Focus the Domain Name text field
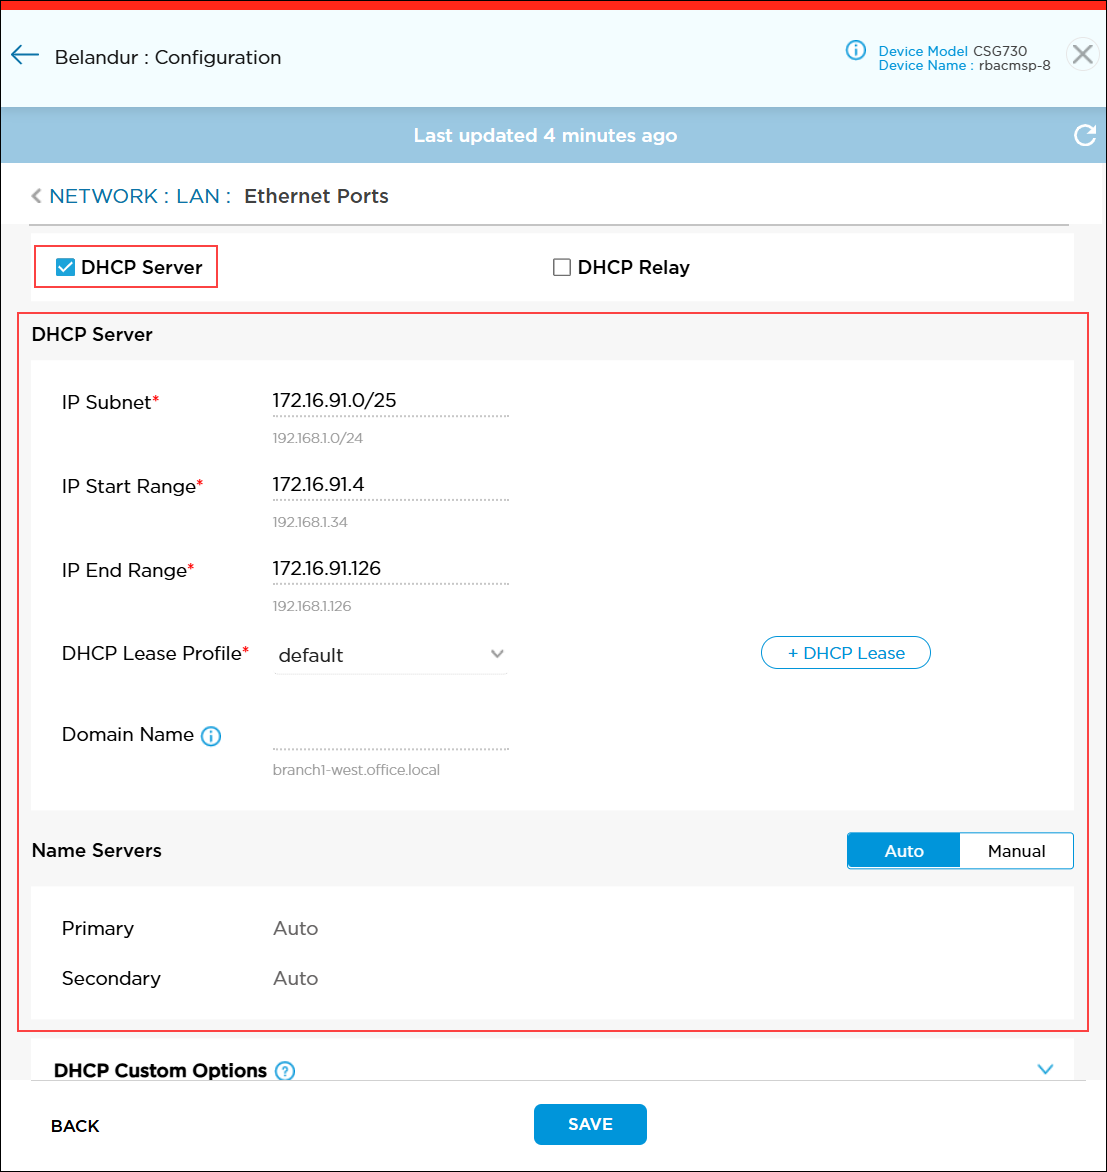1107x1172 pixels. coord(390,735)
